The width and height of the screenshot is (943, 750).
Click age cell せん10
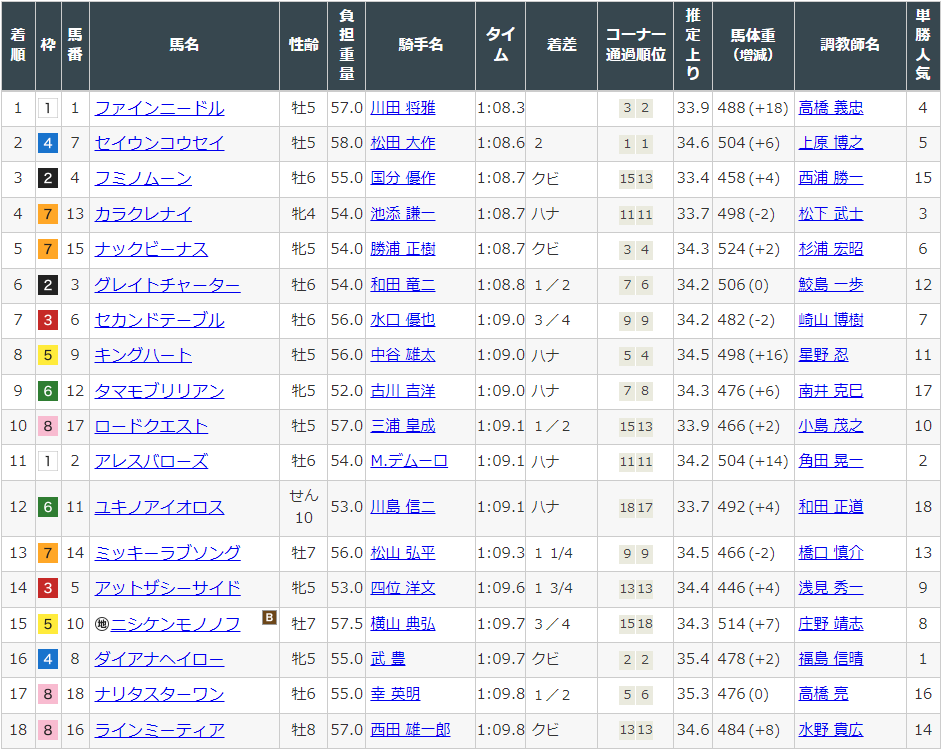point(304,507)
